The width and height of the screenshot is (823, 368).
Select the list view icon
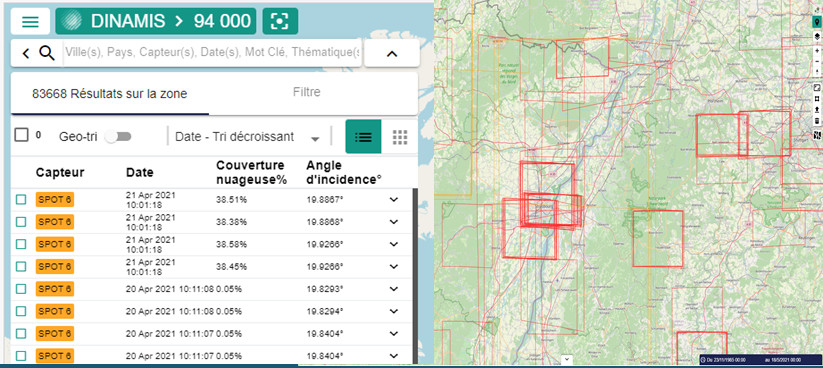coord(363,137)
